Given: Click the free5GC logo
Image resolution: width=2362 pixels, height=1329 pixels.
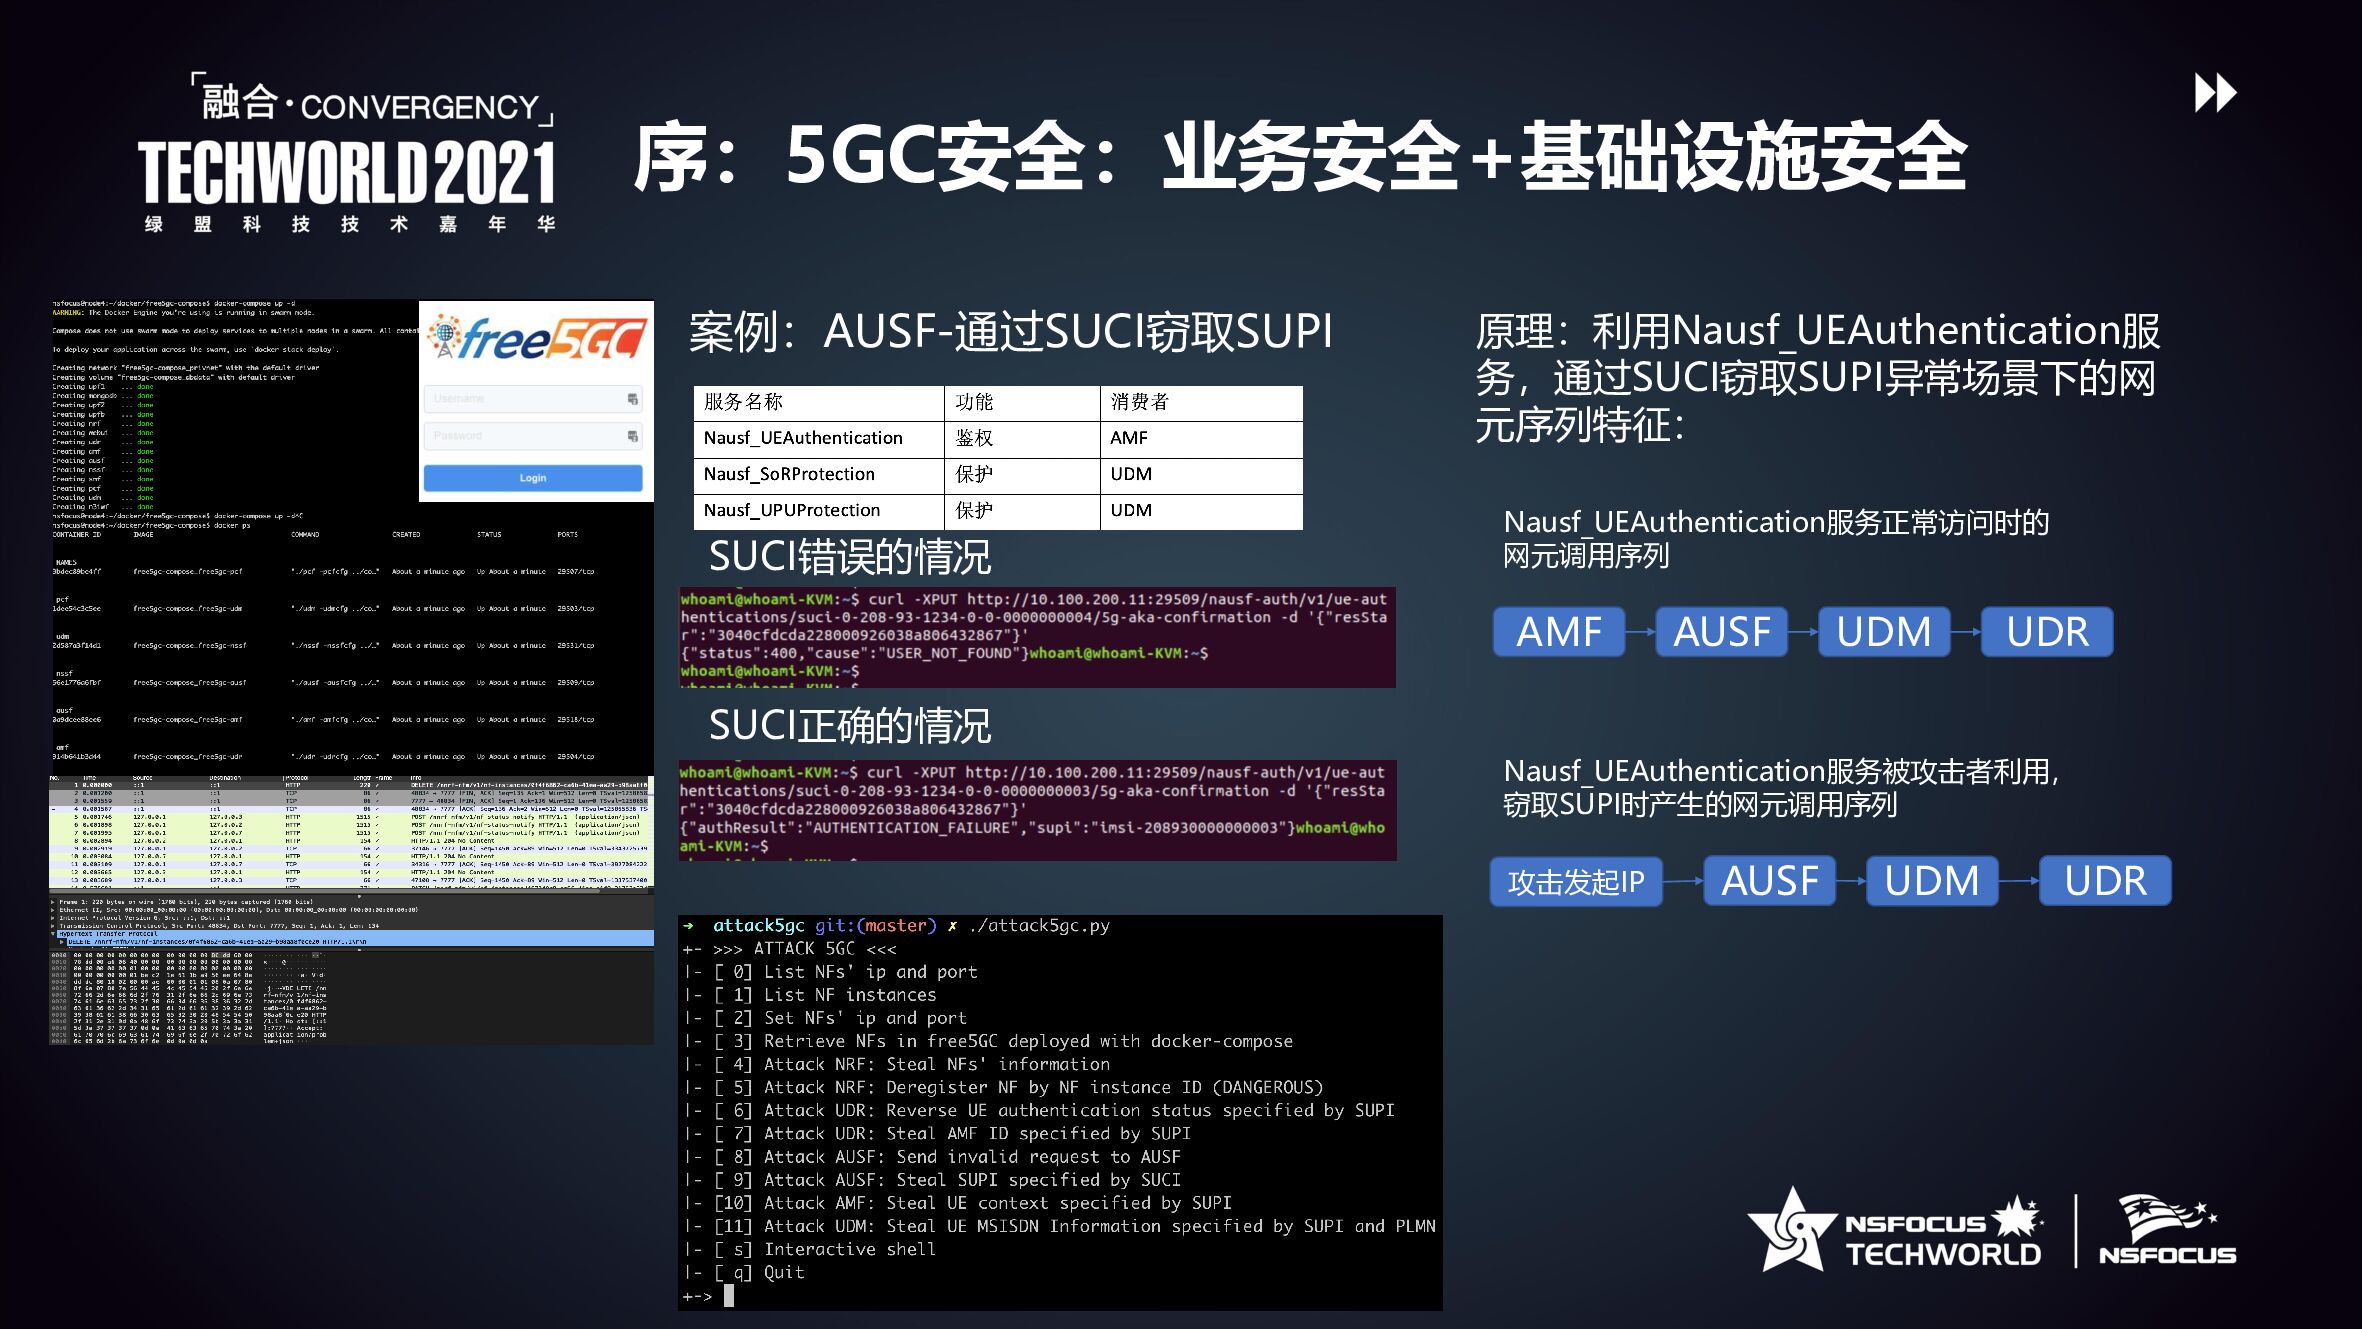Looking at the screenshot, I should (x=536, y=339).
